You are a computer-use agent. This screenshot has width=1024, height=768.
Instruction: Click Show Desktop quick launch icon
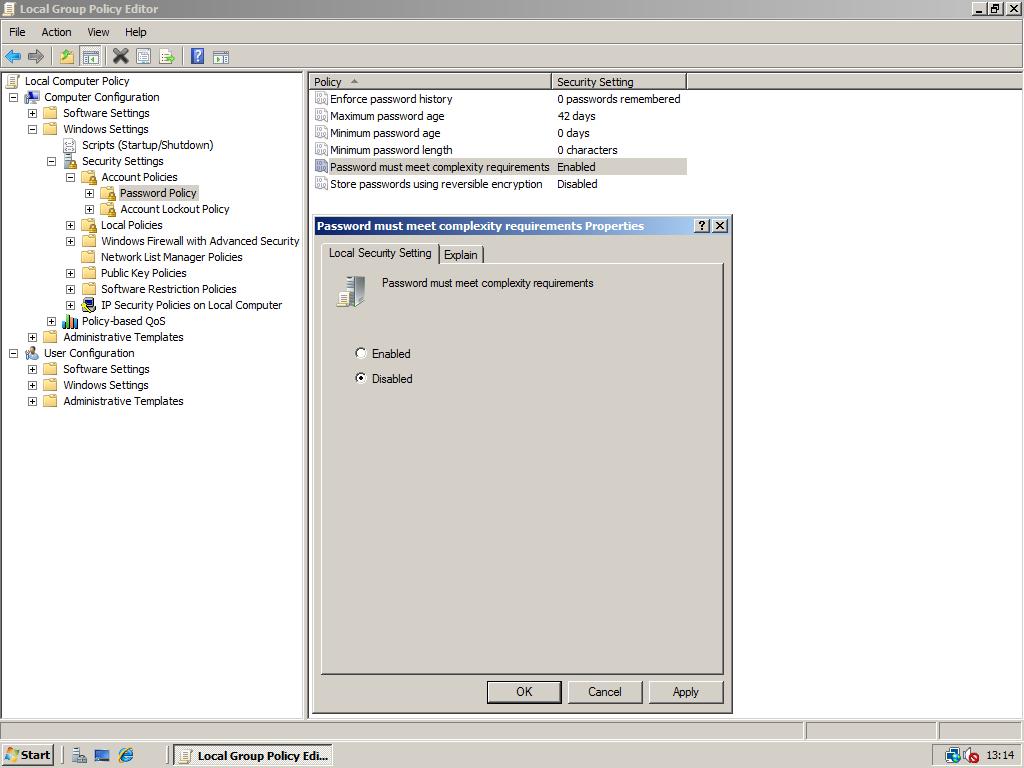102,755
